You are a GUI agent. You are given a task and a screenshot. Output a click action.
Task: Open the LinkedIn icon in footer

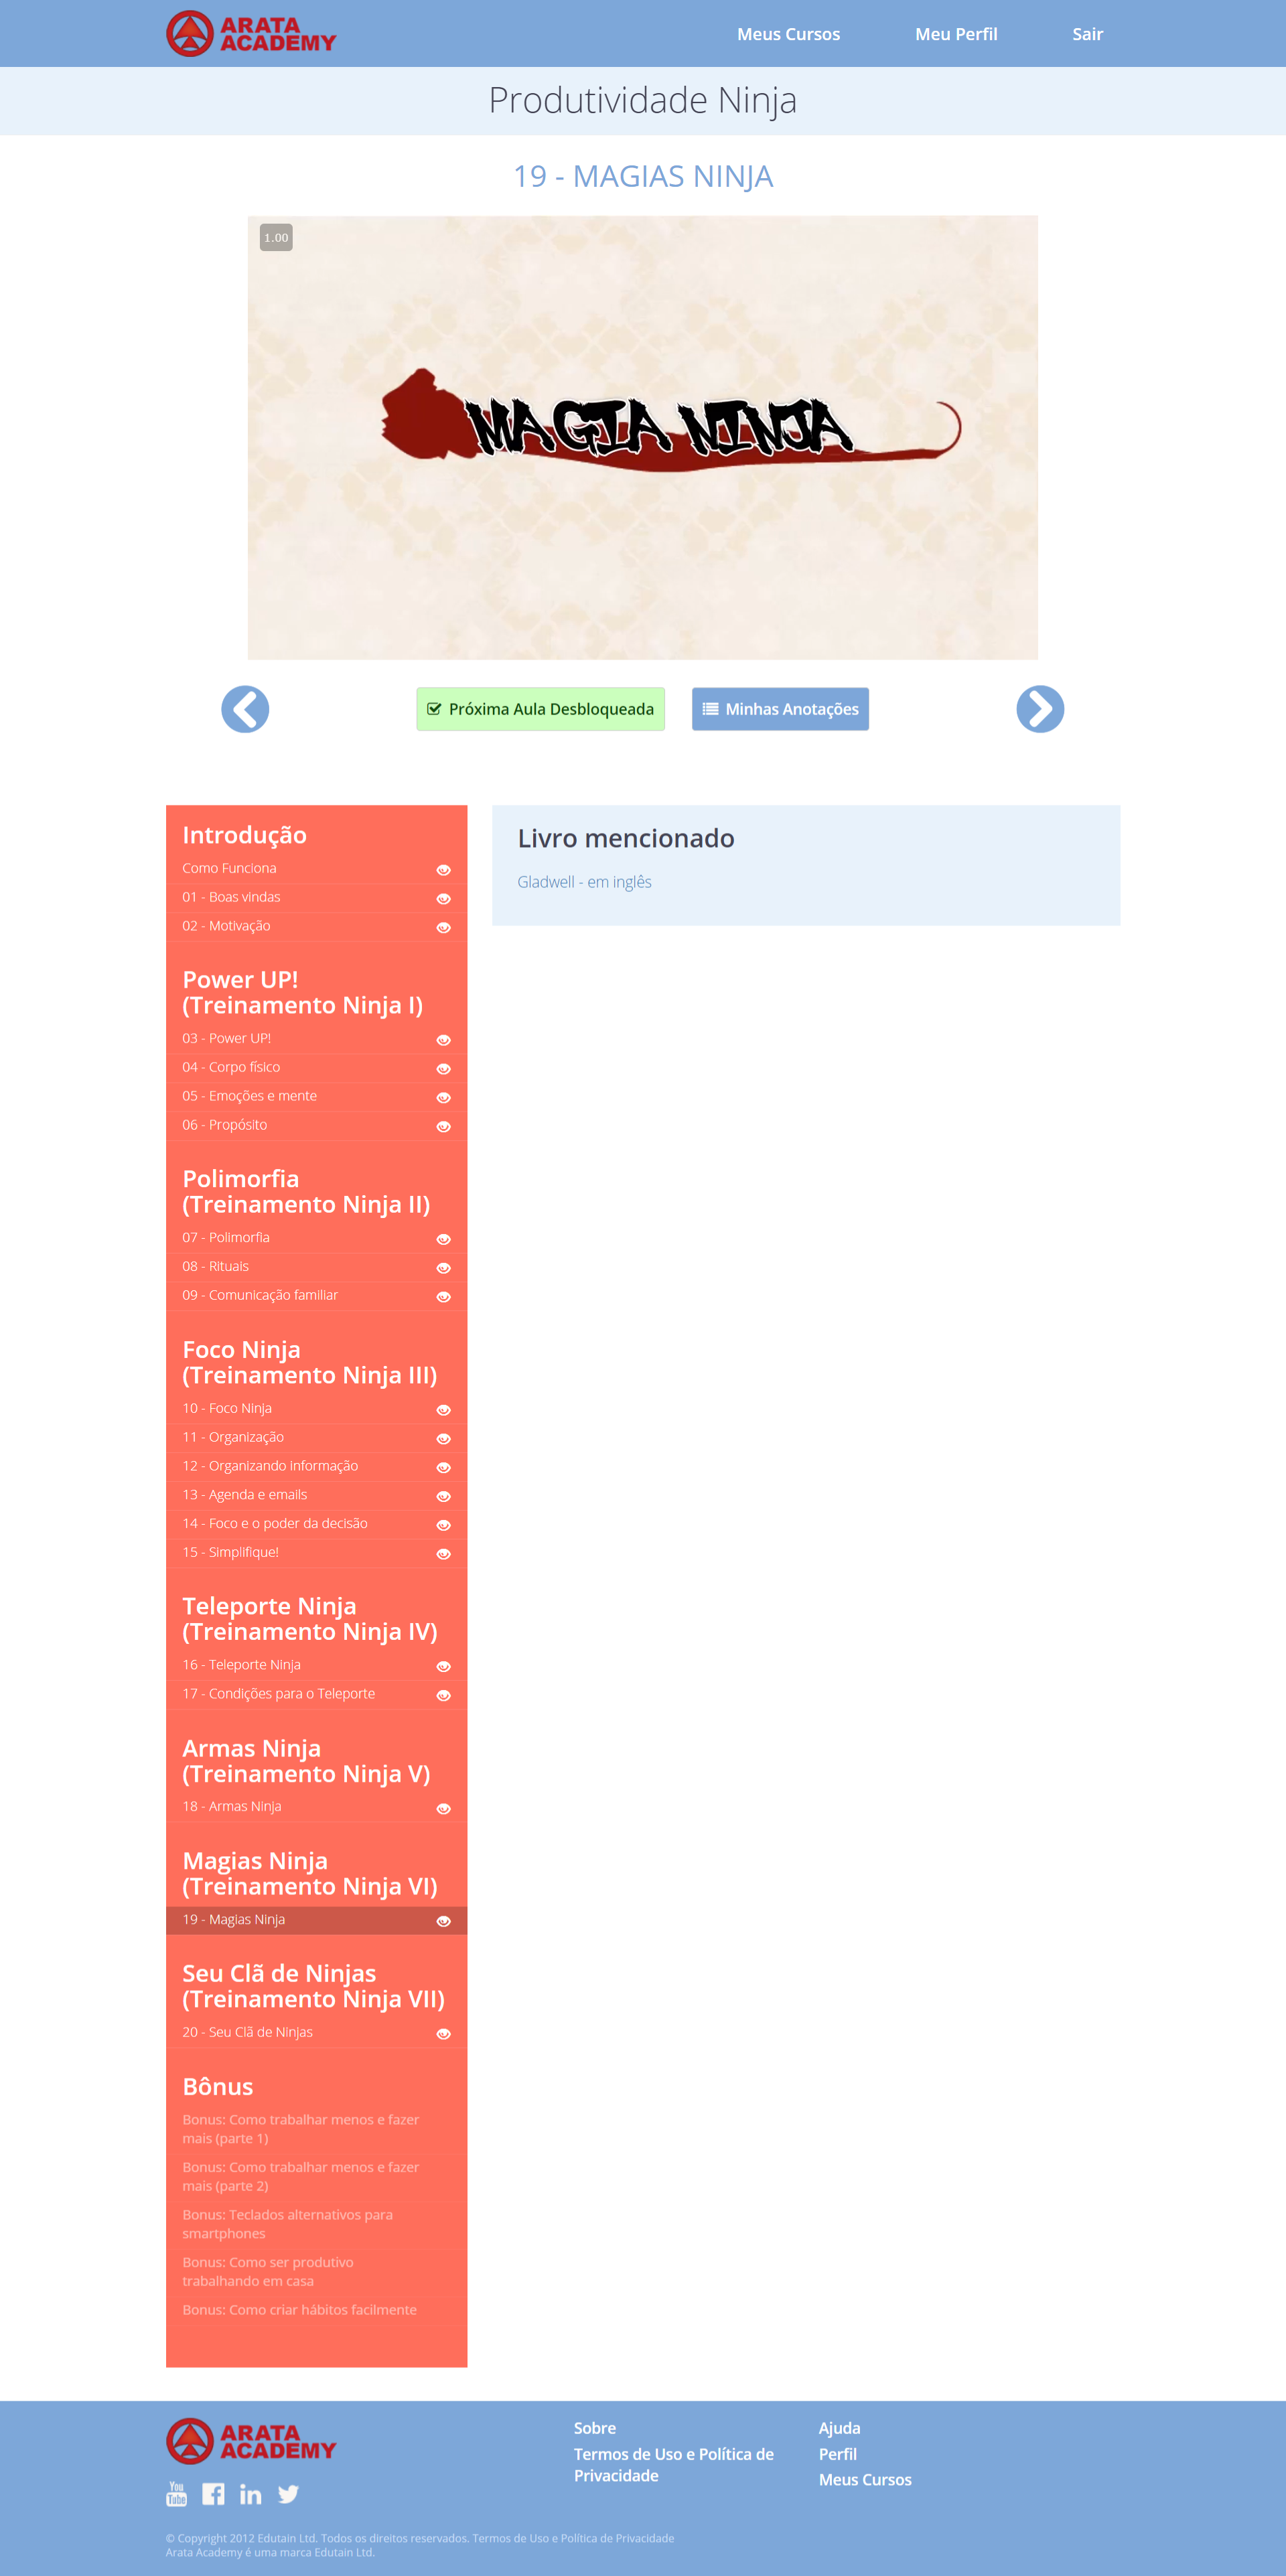click(251, 2494)
